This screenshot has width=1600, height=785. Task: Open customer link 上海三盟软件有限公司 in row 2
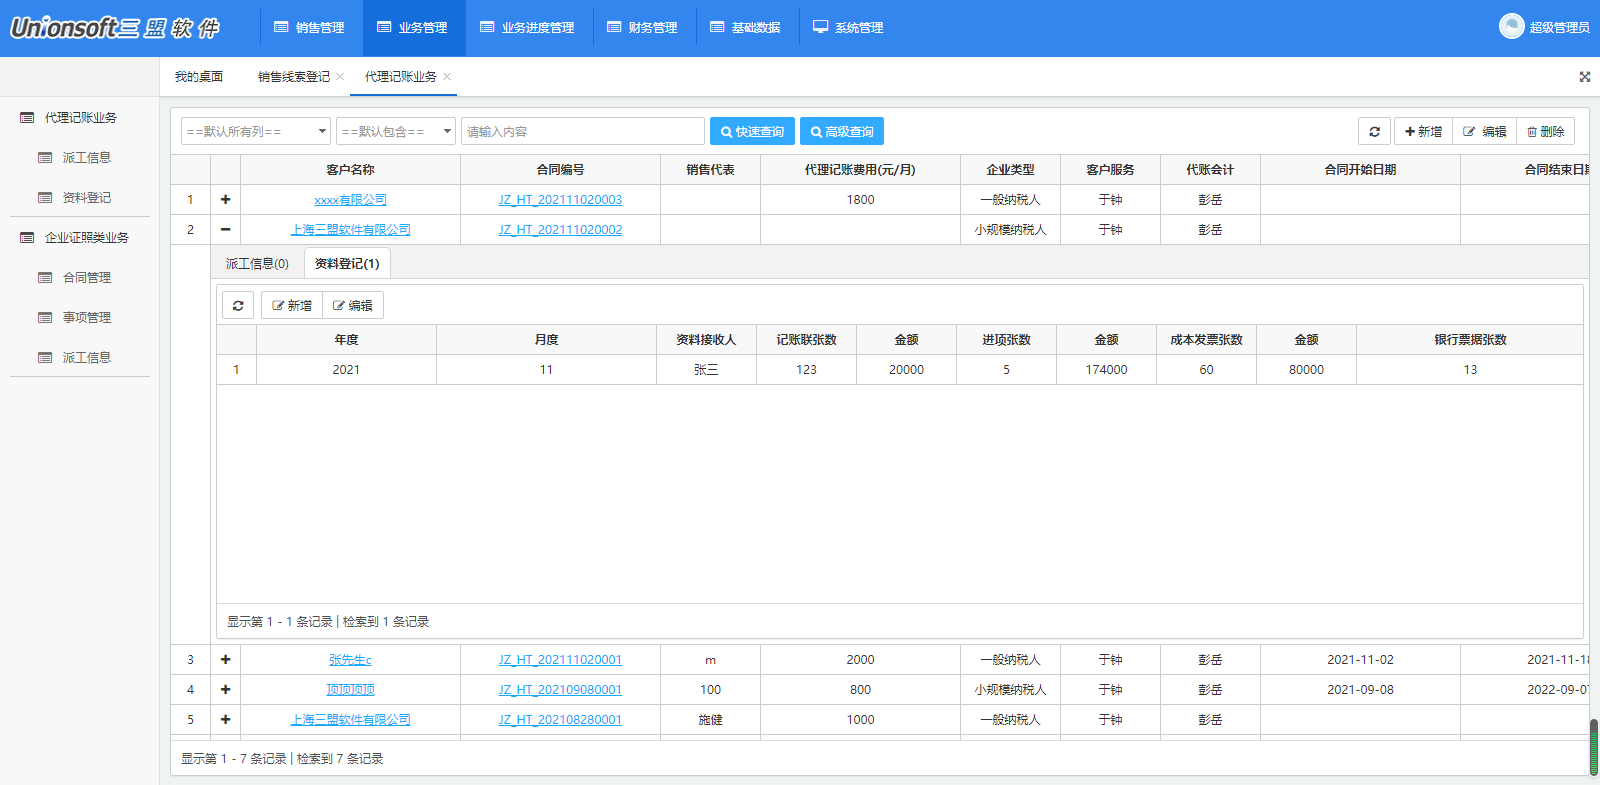point(350,230)
